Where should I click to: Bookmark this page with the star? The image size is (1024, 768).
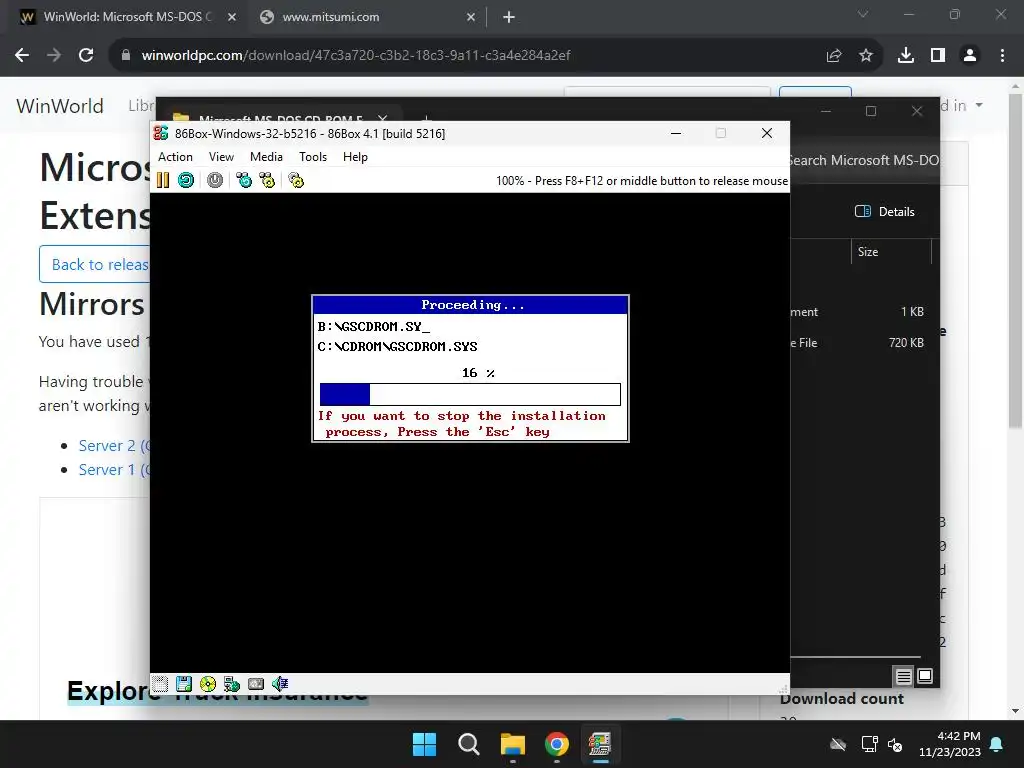point(866,56)
